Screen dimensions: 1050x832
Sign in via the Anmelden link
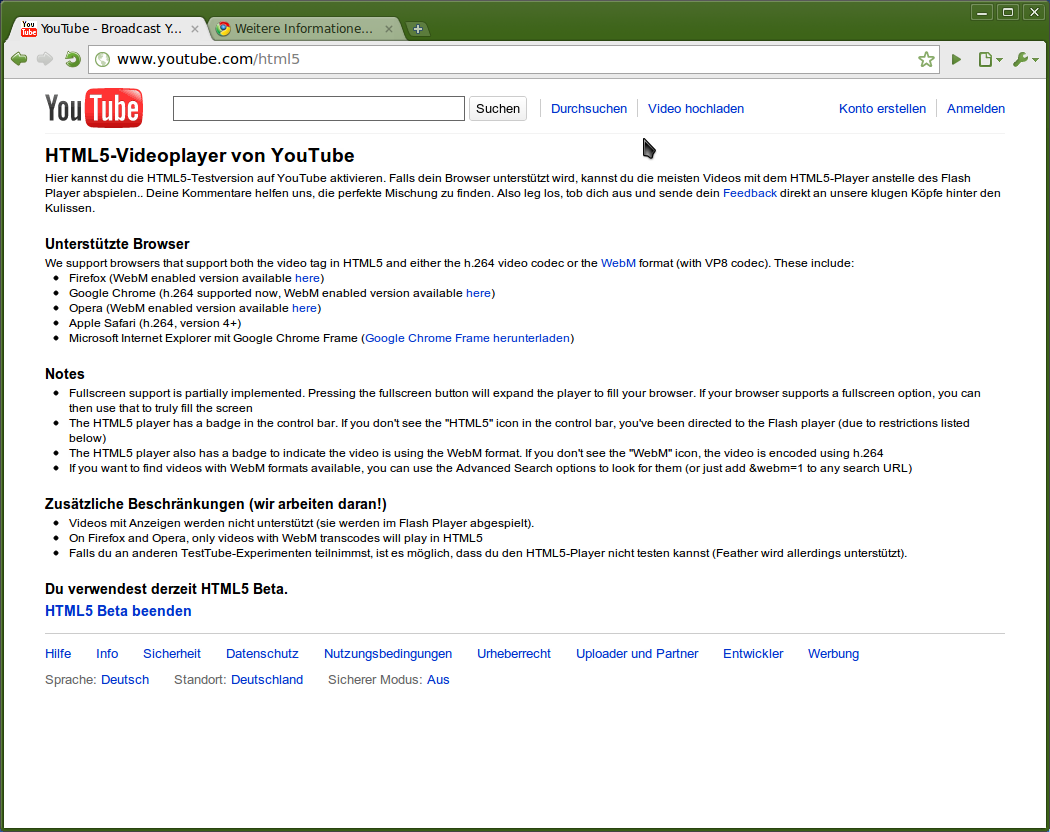(975, 108)
